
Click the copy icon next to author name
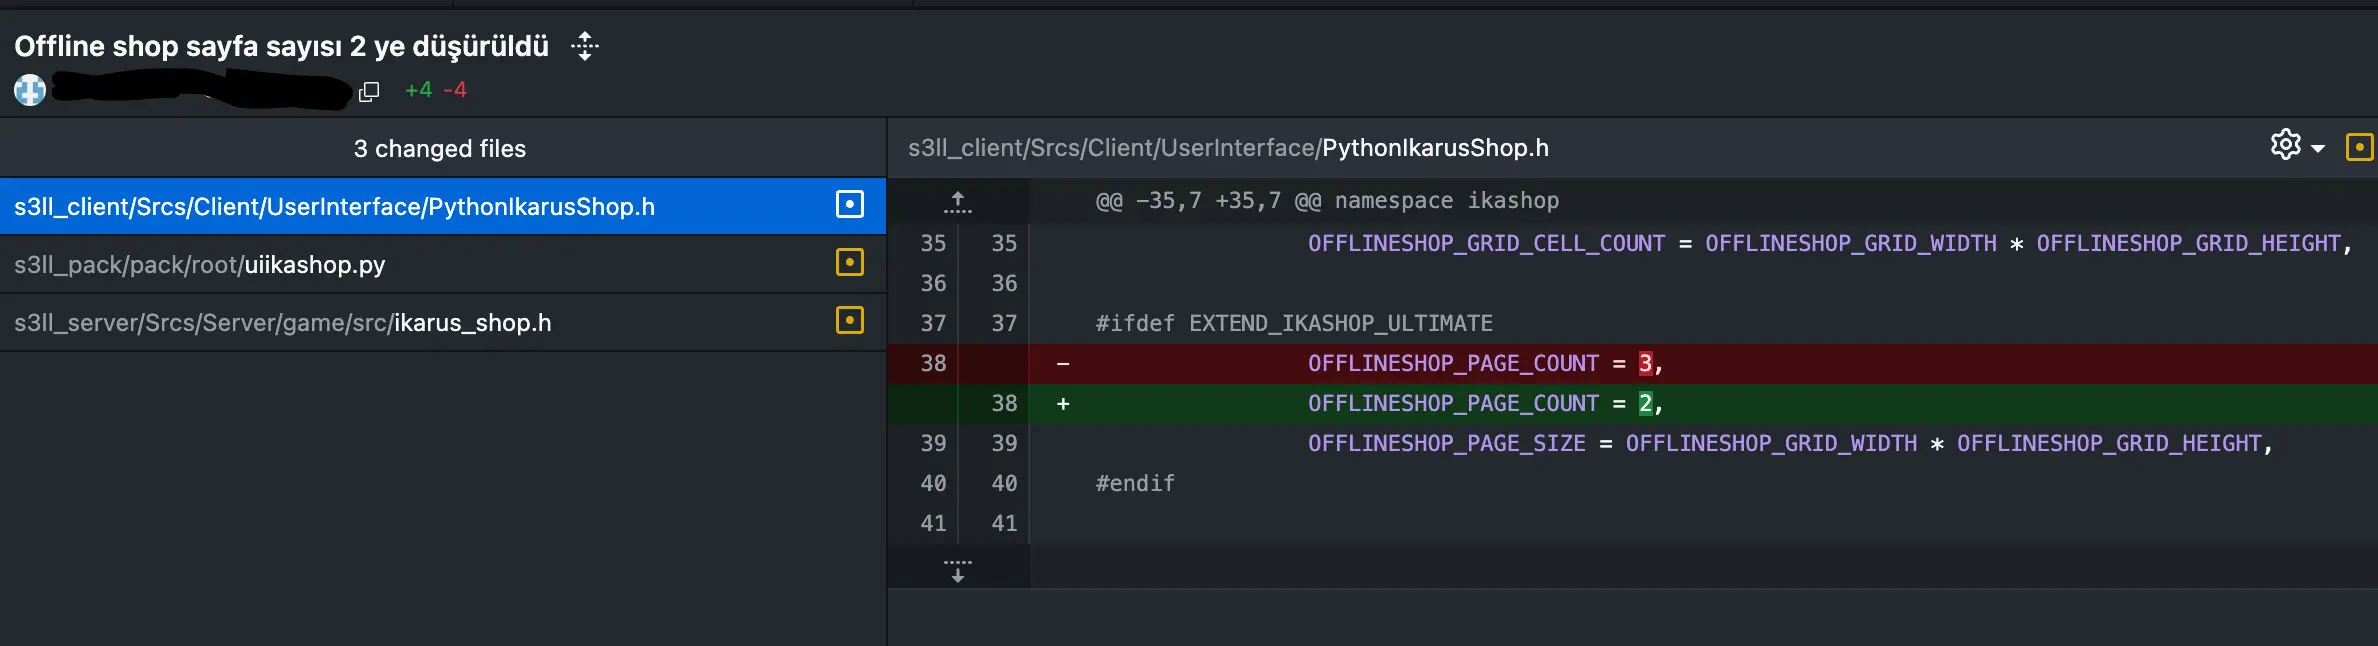click(x=369, y=92)
